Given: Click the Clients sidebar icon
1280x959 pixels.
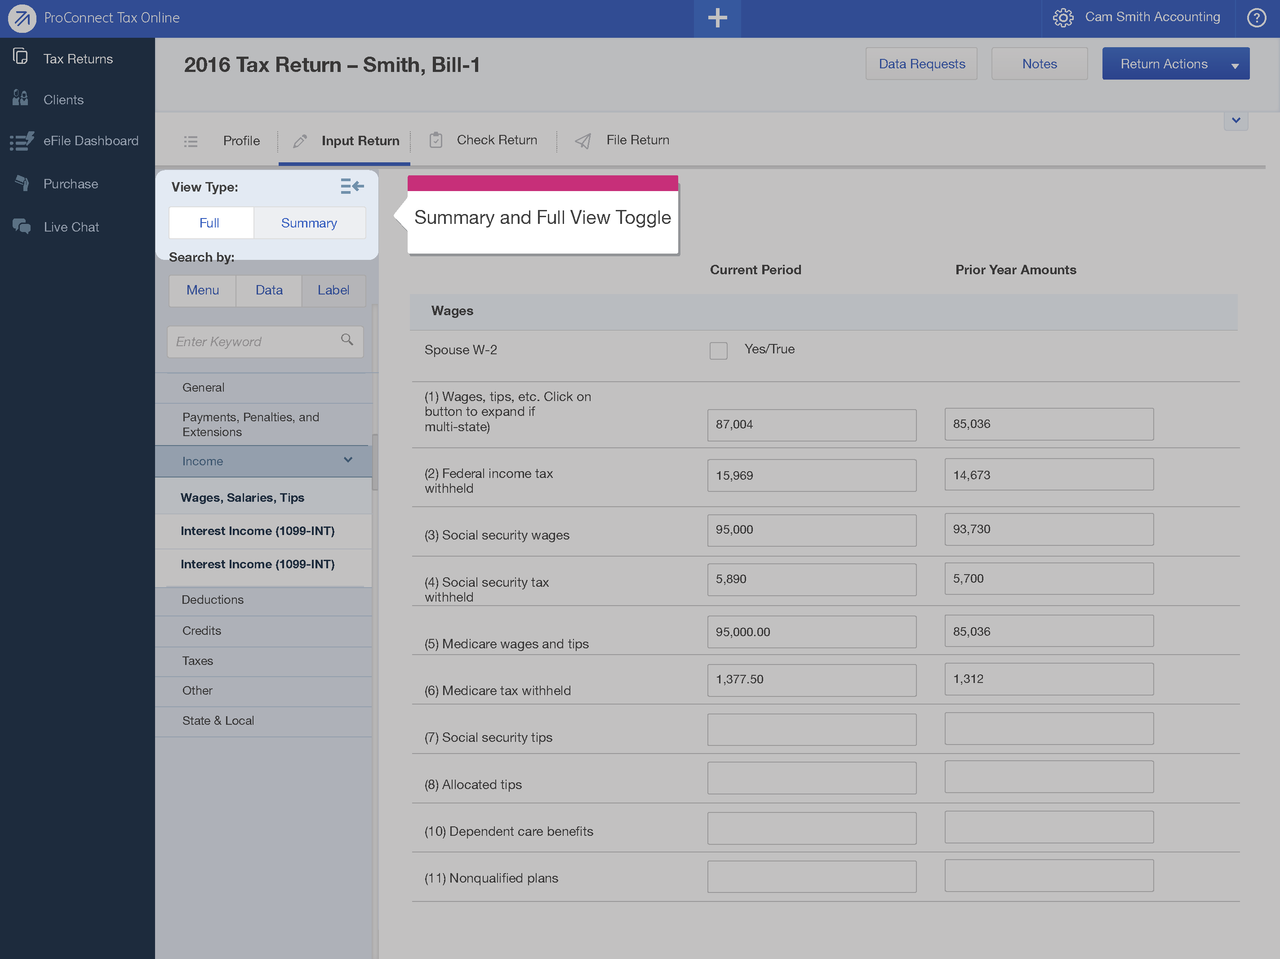Looking at the screenshot, I should [20, 98].
